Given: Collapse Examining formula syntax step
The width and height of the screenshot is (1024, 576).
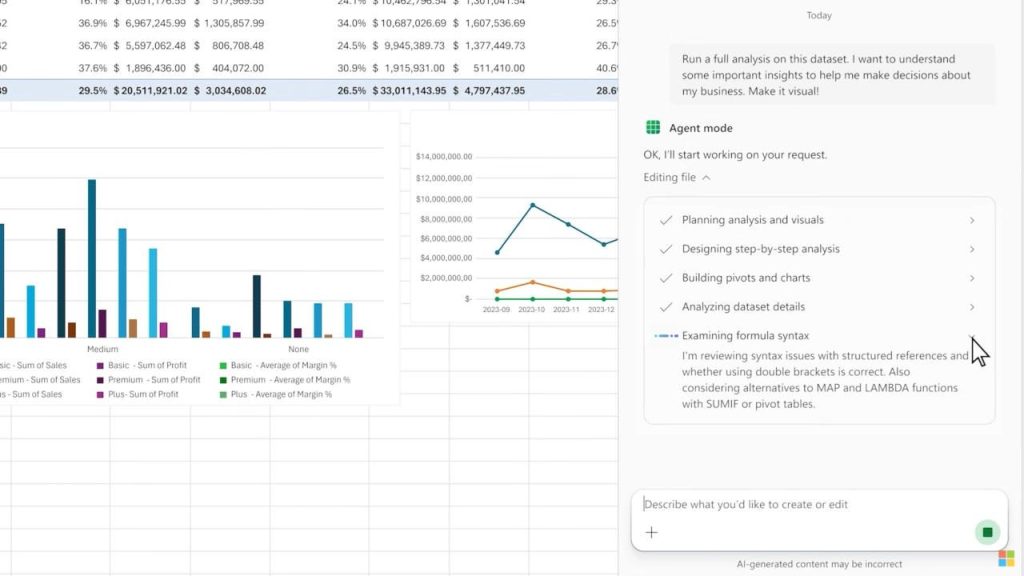Looking at the screenshot, I should [972, 336].
